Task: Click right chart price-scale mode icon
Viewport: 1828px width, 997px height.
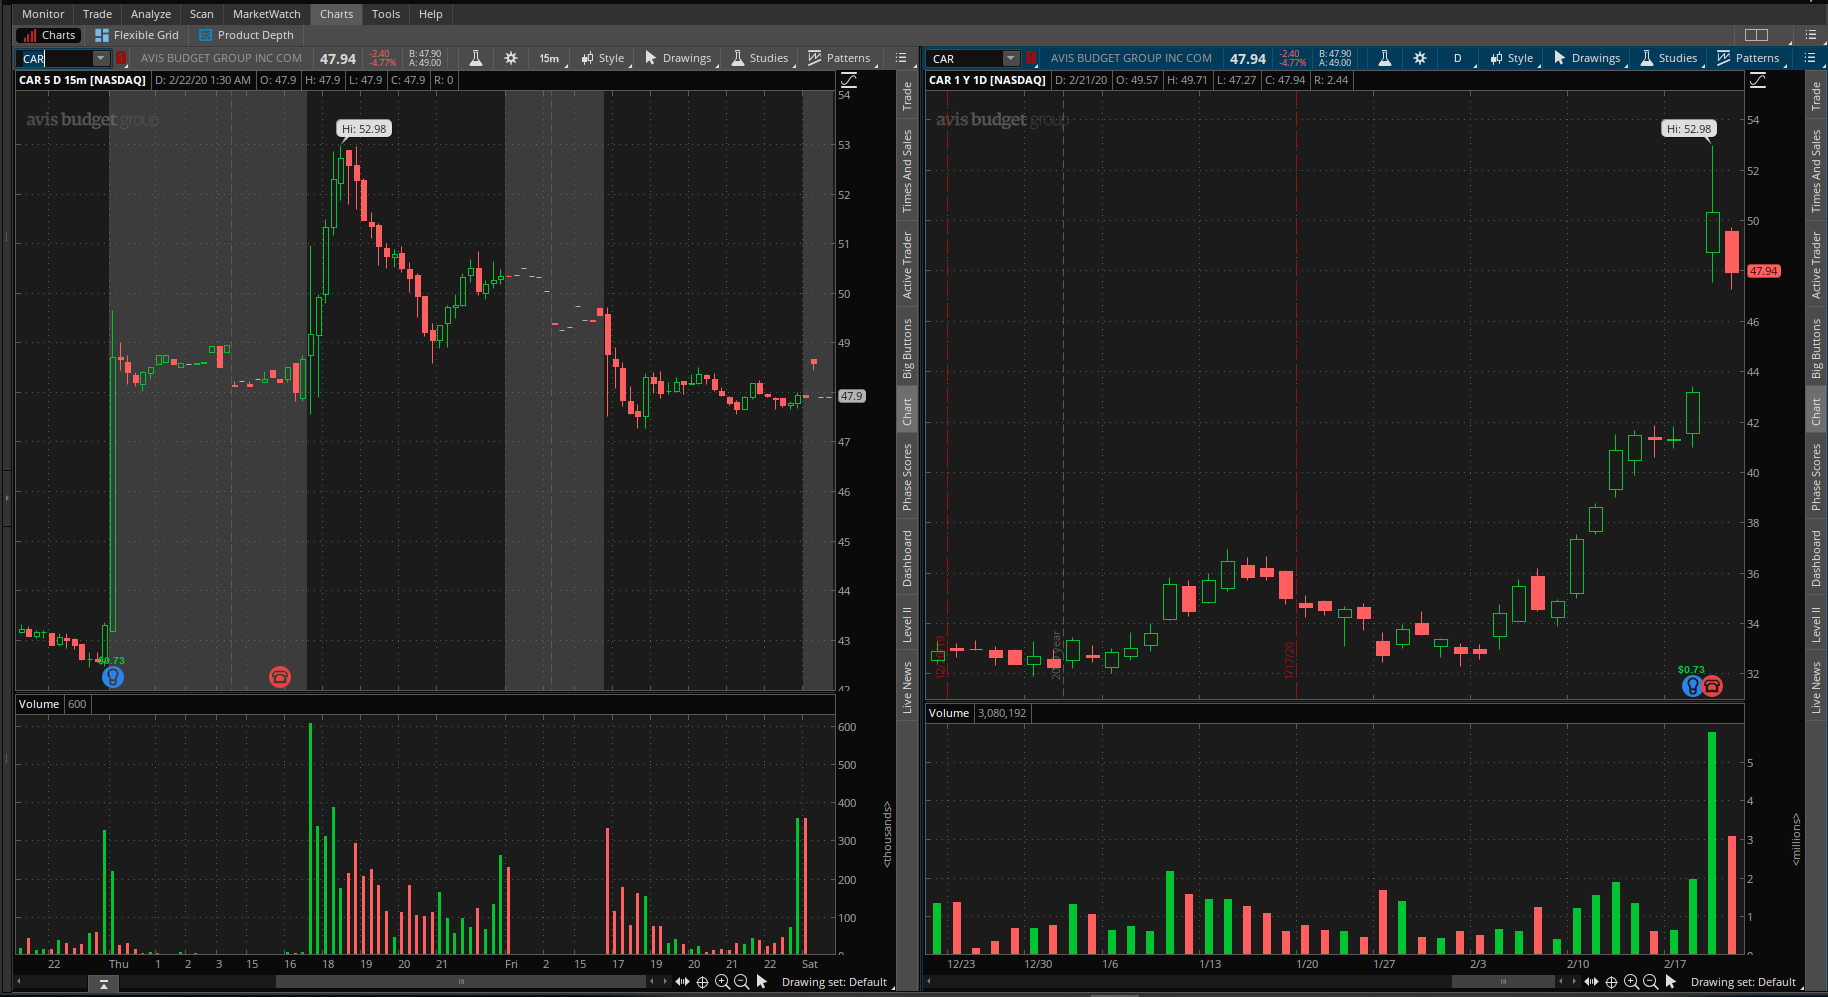Action: [x=1757, y=80]
